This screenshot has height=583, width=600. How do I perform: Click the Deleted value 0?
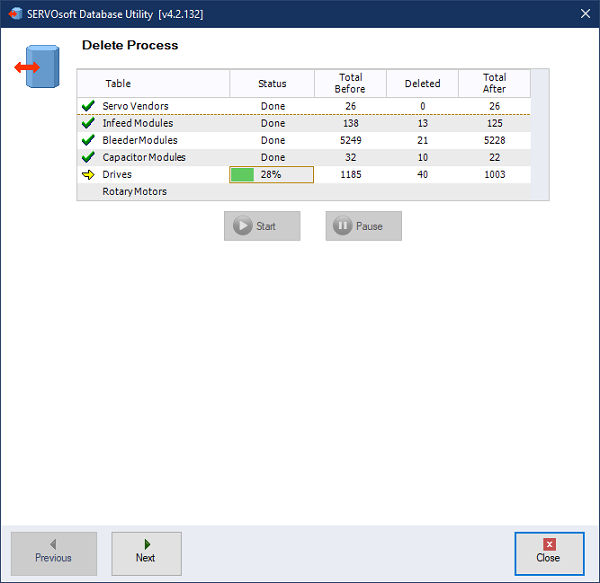[x=422, y=106]
